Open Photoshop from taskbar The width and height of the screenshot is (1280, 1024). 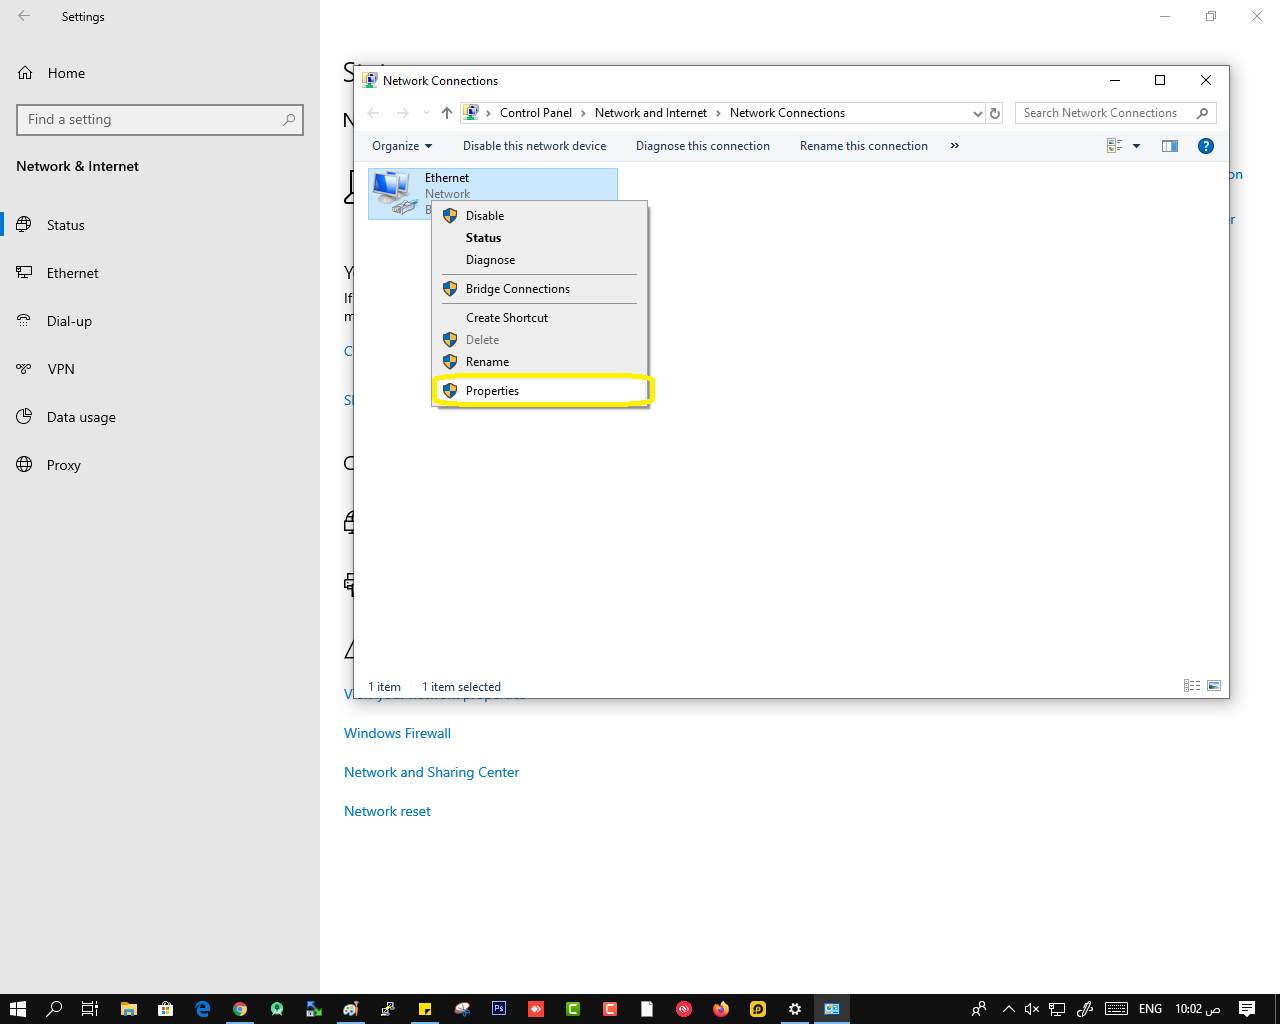(499, 1009)
